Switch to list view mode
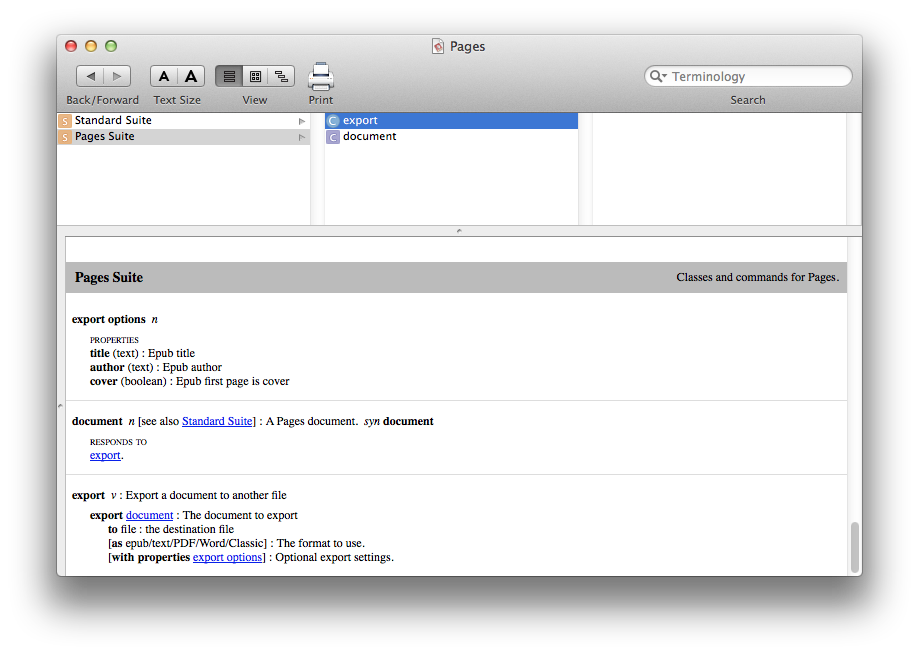919x655 pixels. click(x=229, y=76)
